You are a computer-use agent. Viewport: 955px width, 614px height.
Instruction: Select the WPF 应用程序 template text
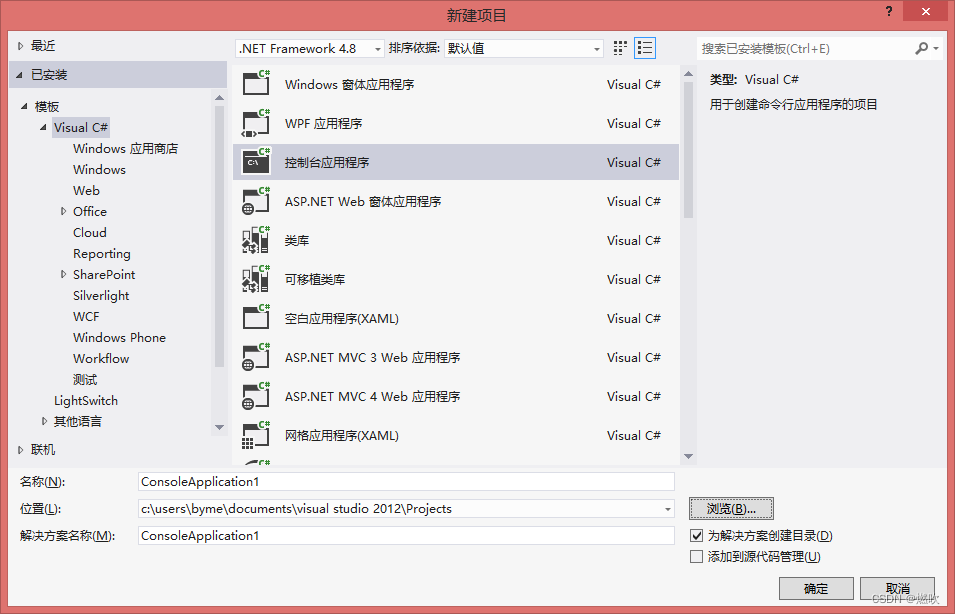pyautogui.click(x=323, y=124)
